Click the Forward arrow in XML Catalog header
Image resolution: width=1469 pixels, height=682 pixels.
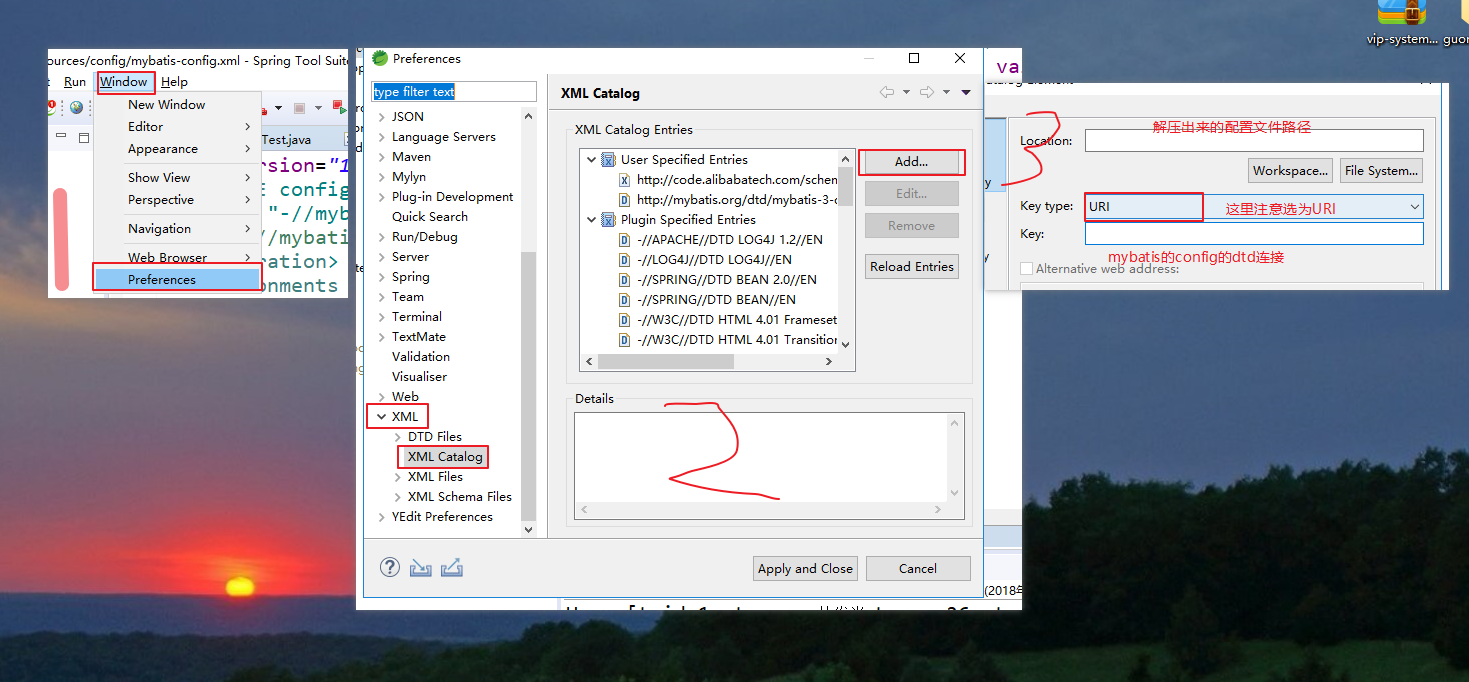click(927, 92)
